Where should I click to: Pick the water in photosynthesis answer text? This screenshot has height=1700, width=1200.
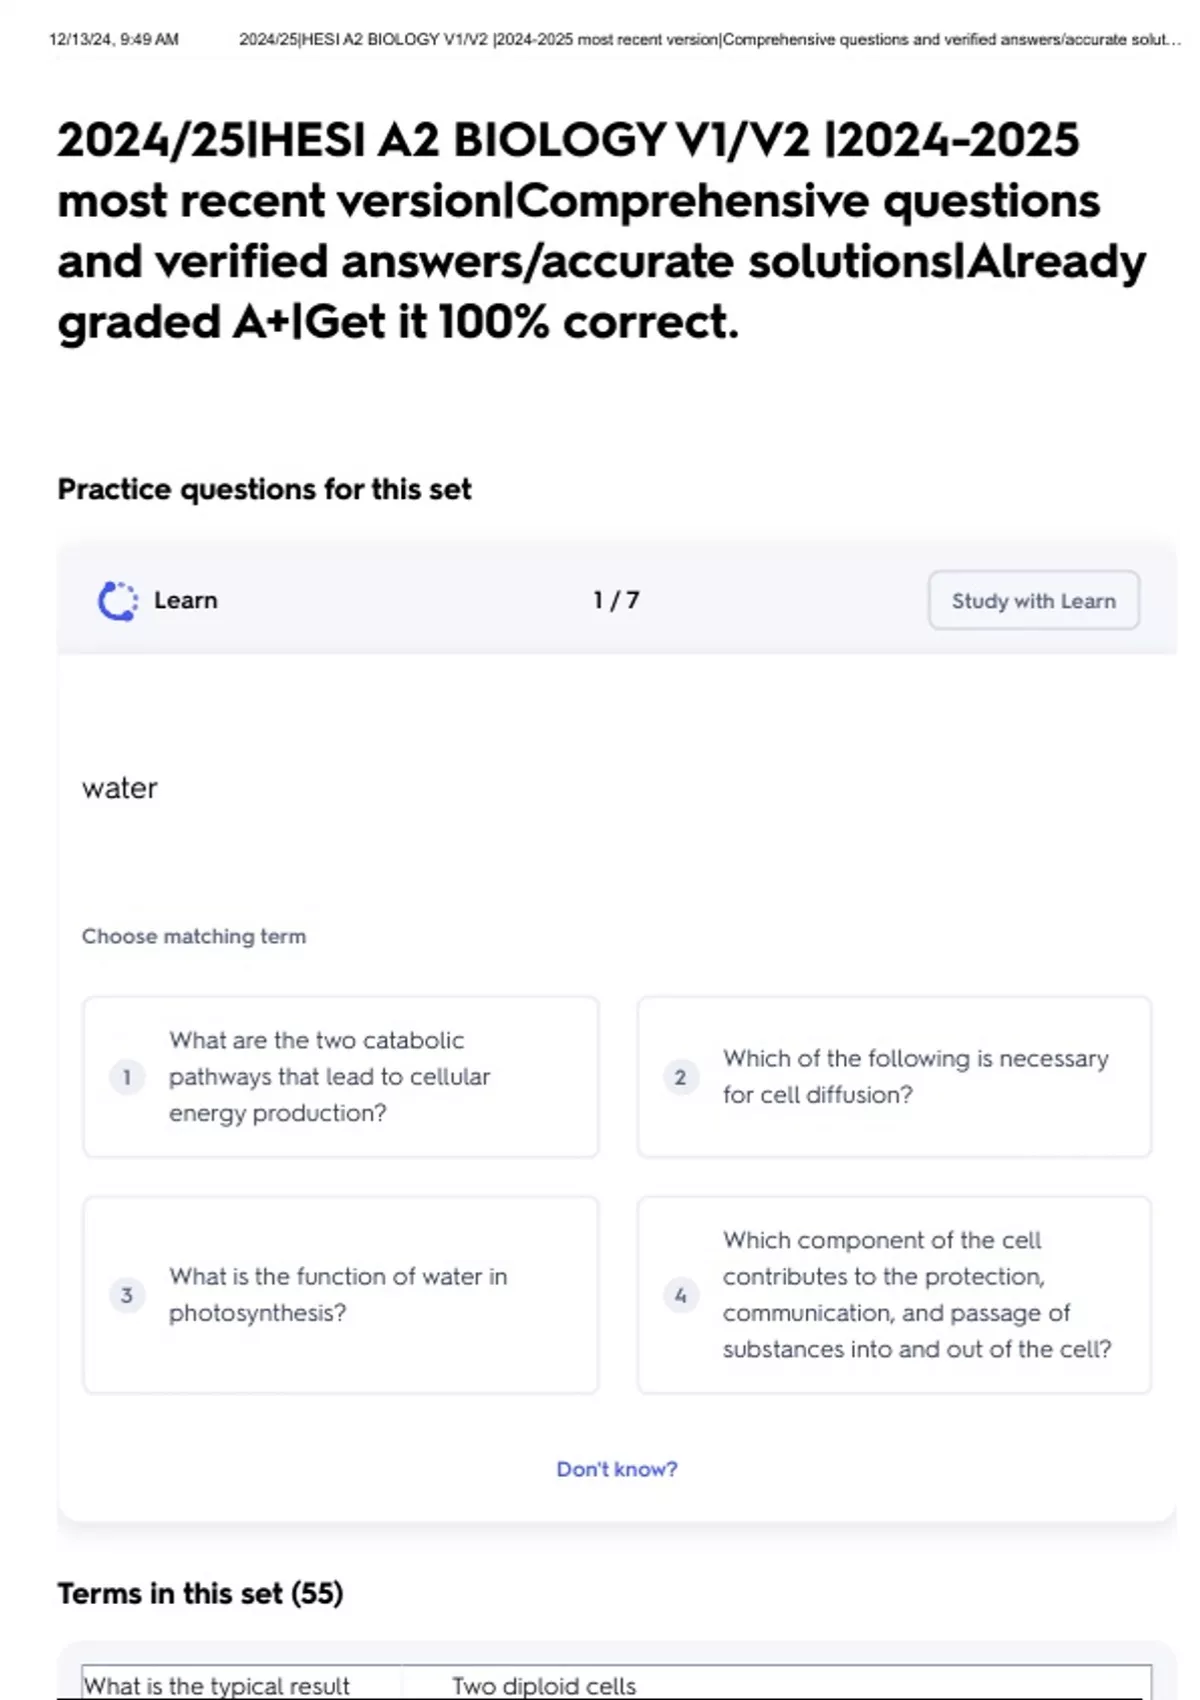[x=338, y=1295]
